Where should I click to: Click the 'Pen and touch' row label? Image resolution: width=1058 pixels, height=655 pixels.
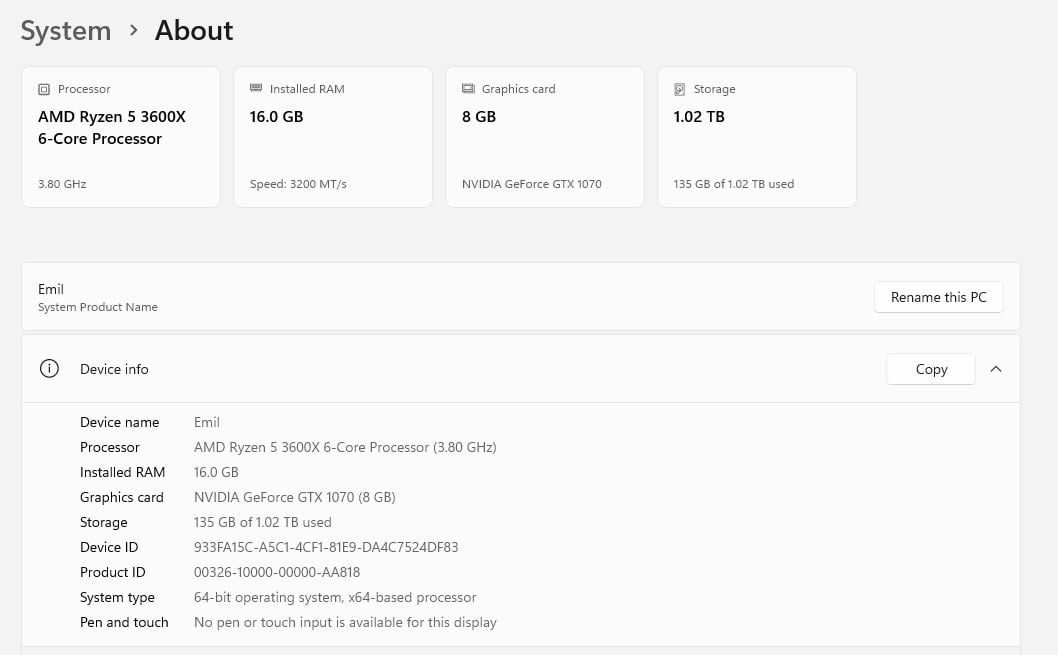click(x=123, y=622)
